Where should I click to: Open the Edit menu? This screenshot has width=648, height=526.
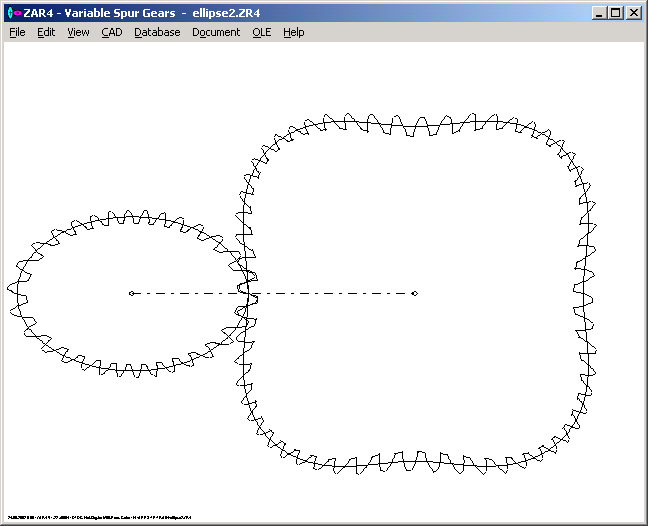(46, 32)
